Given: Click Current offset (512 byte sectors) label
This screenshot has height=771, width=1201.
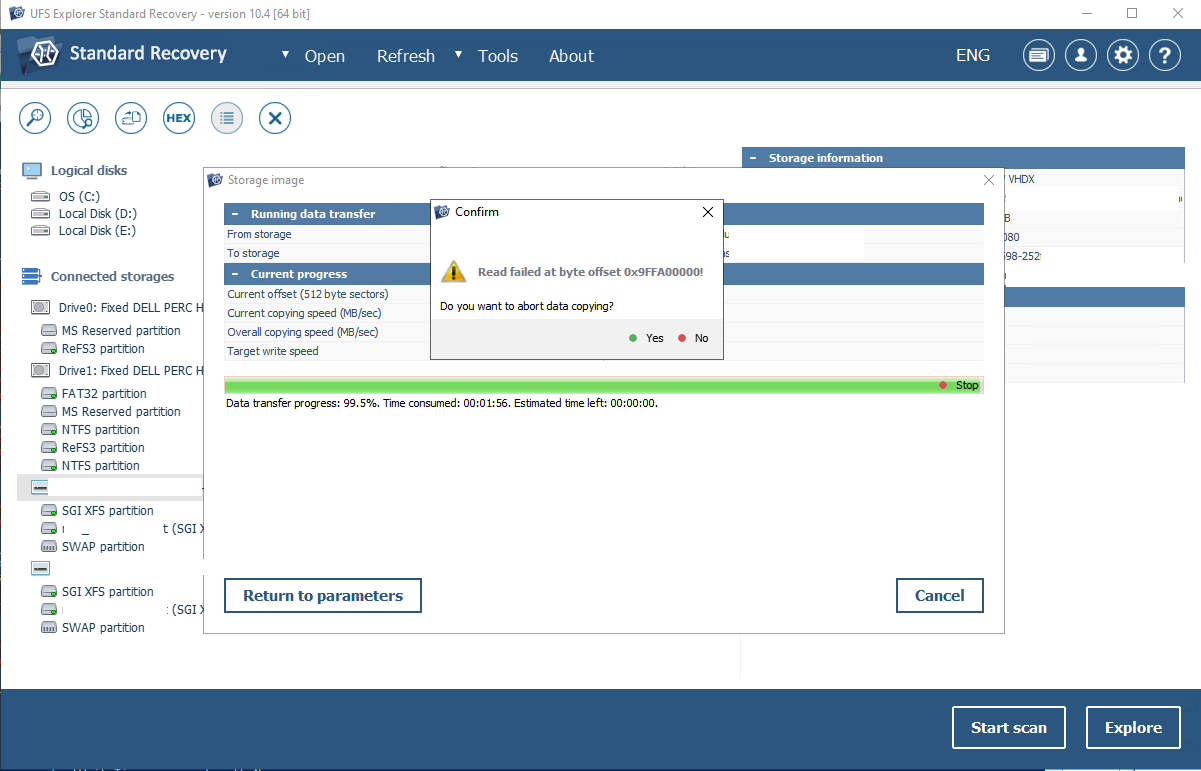Looking at the screenshot, I should tap(307, 294).
